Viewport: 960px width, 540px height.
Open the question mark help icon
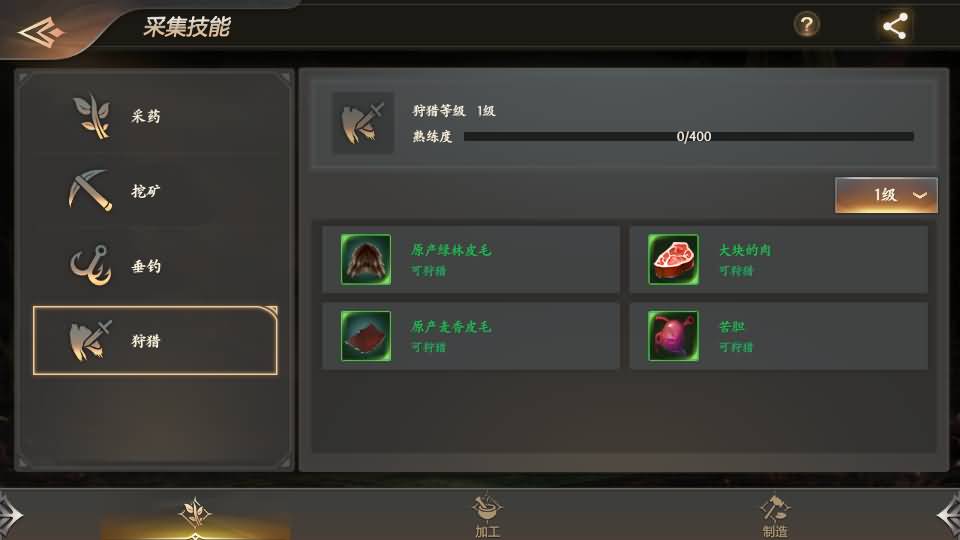coord(806,25)
